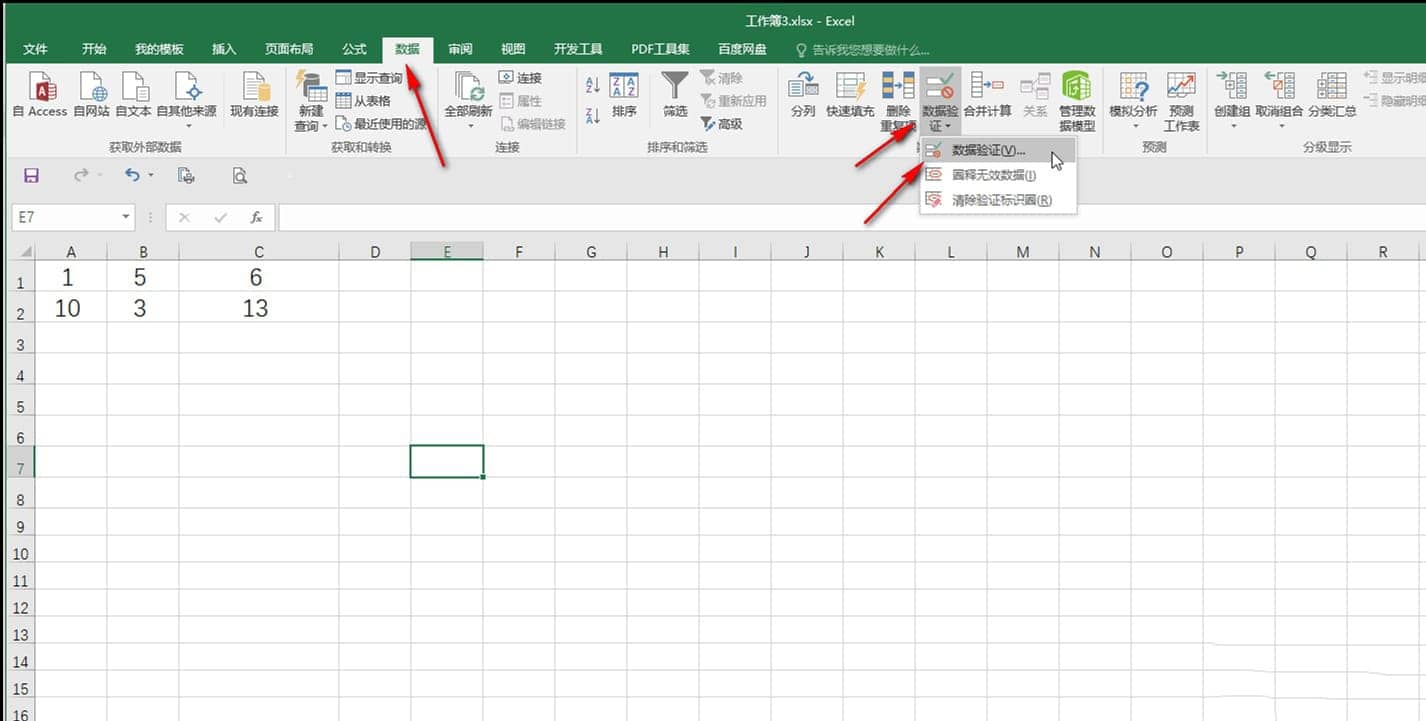This screenshot has width=1426, height=721.
Task: Open 最近使用的源 recent sources
Action: tap(381, 124)
